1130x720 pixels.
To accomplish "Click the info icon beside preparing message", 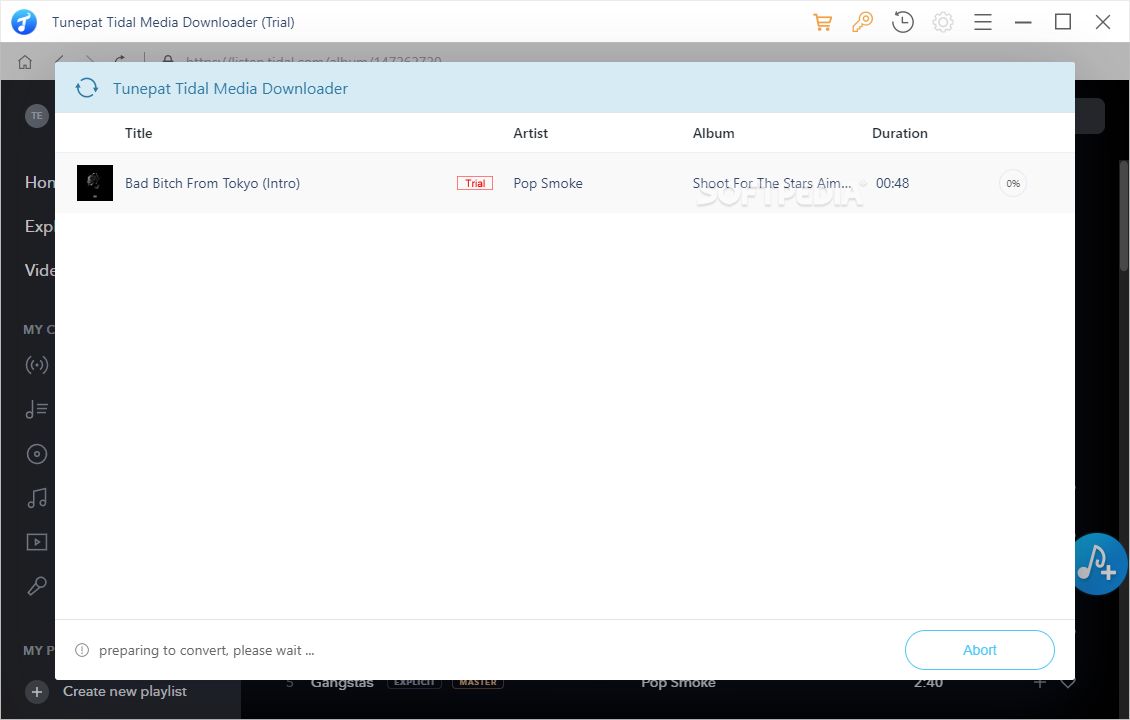I will (82, 650).
